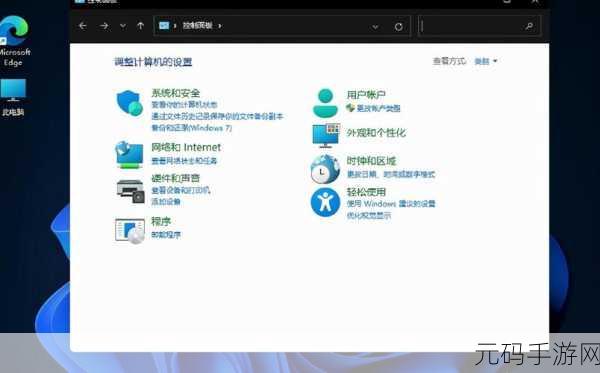The image size is (600, 373).
Task: Open the 程序 heading link
Action: [x=161, y=222]
